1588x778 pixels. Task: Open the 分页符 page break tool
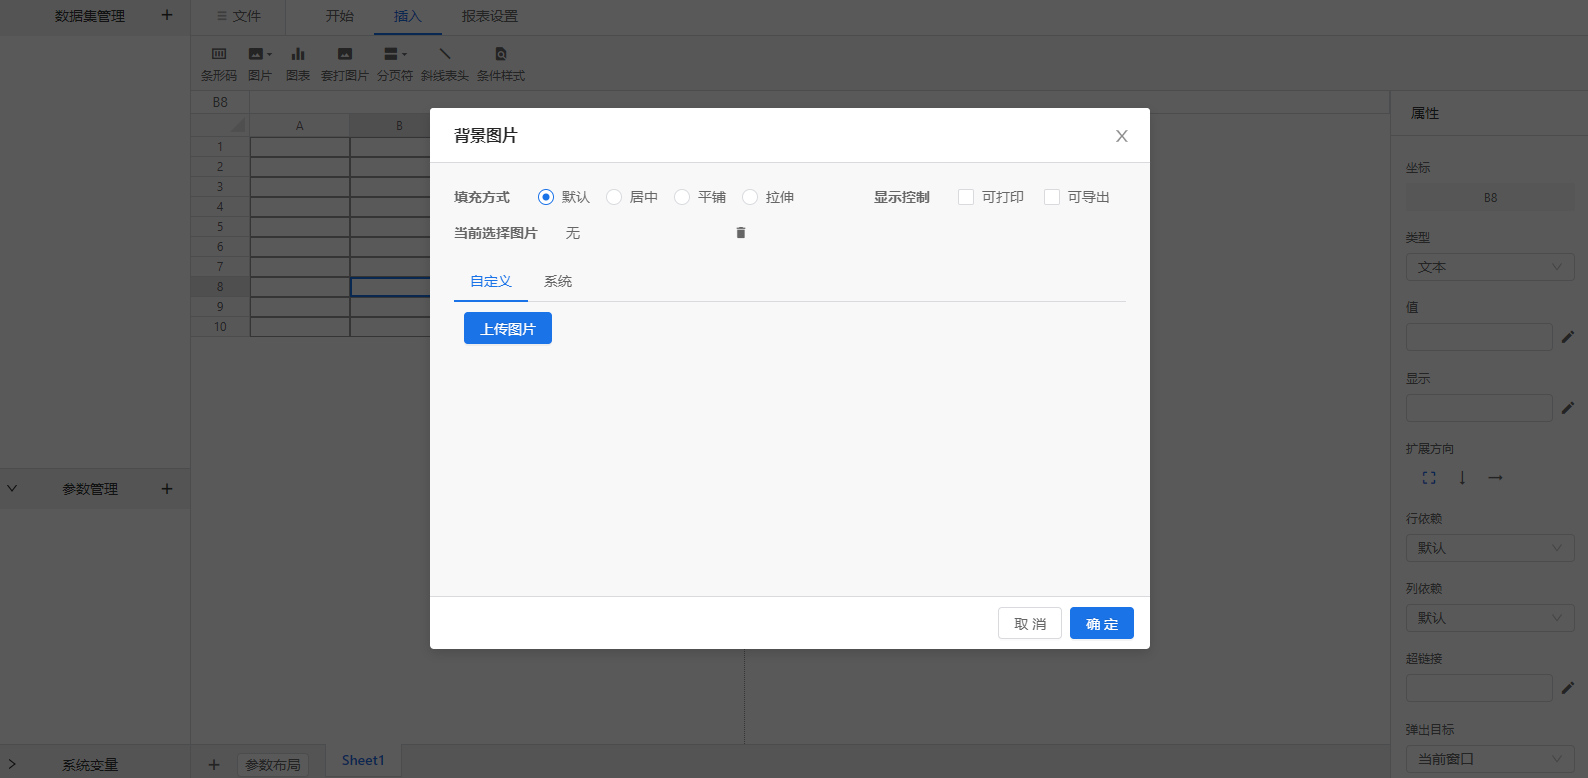point(395,64)
